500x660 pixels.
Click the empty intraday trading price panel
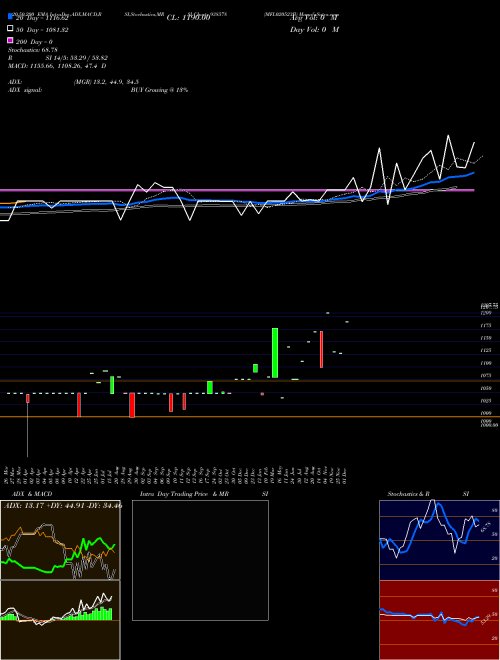coord(200,560)
